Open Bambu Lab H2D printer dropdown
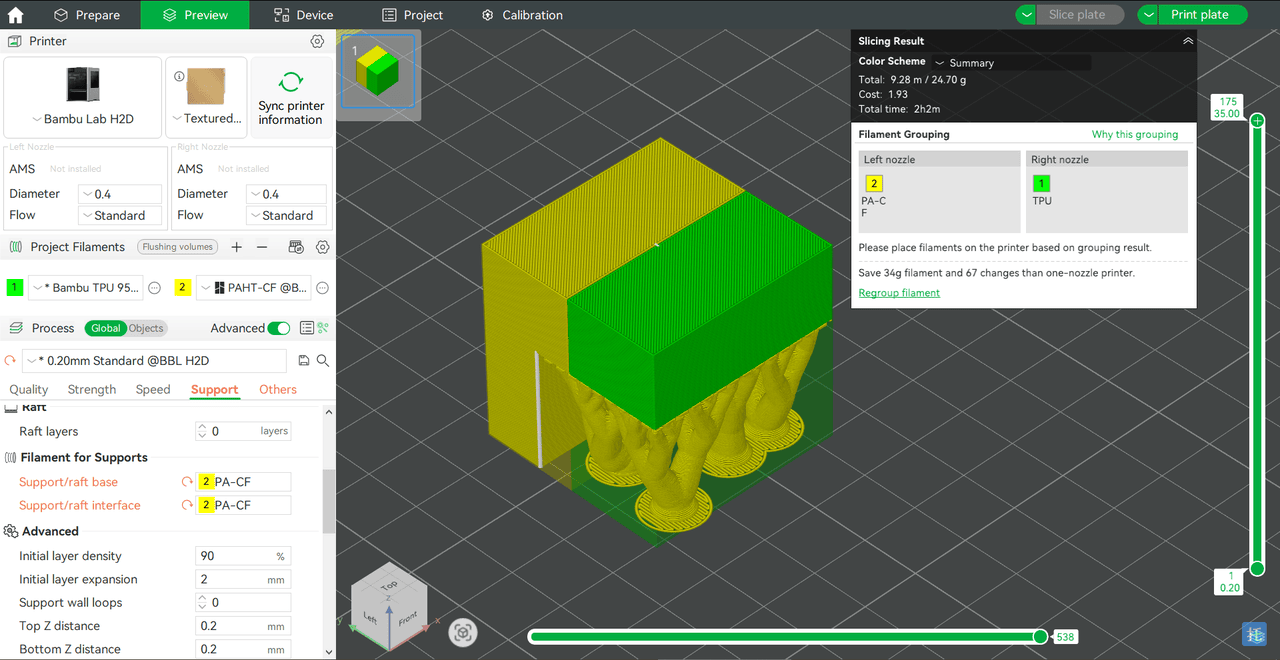This screenshot has width=1280, height=660. pyautogui.click(x=83, y=119)
